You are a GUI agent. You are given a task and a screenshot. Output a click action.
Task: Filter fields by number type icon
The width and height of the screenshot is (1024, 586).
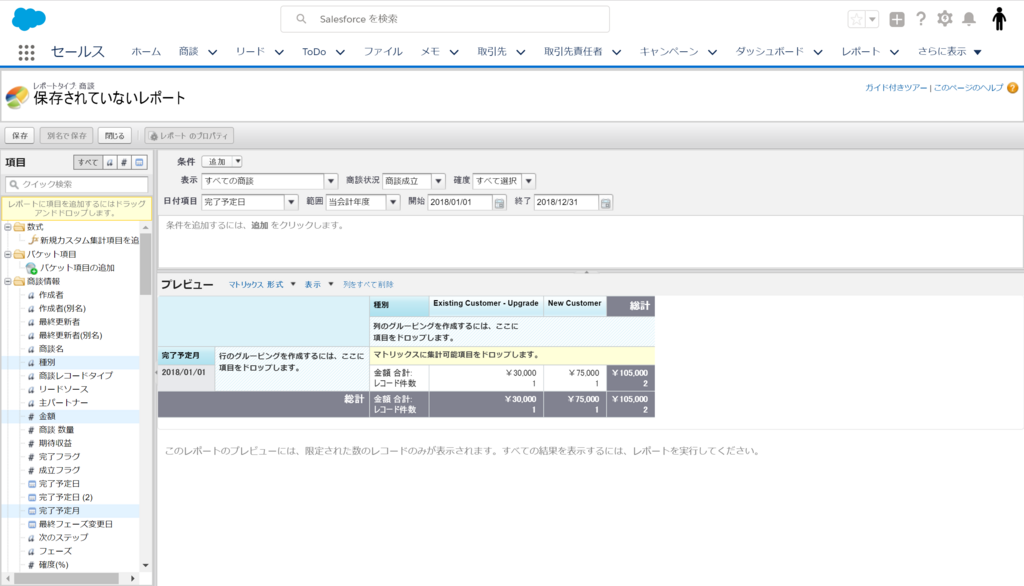pos(124,163)
